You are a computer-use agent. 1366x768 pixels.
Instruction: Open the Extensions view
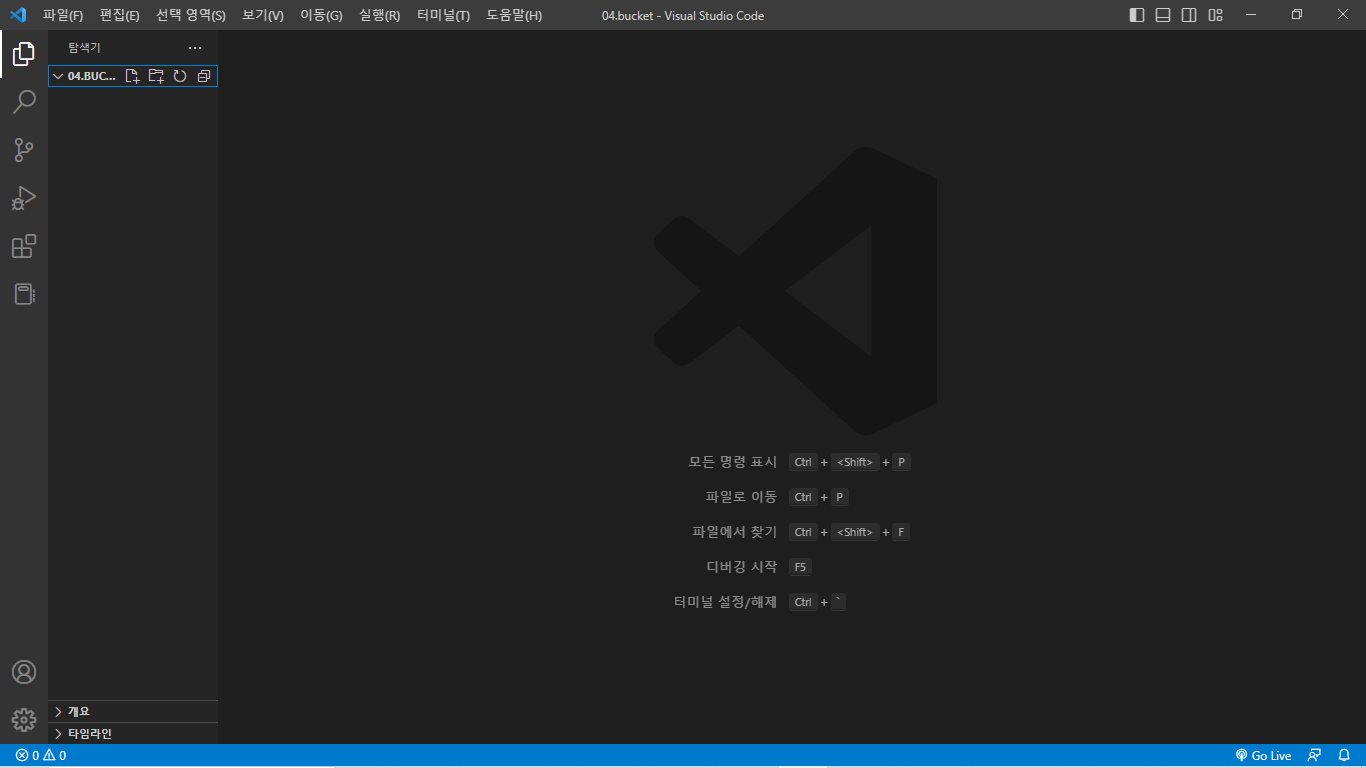24,246
